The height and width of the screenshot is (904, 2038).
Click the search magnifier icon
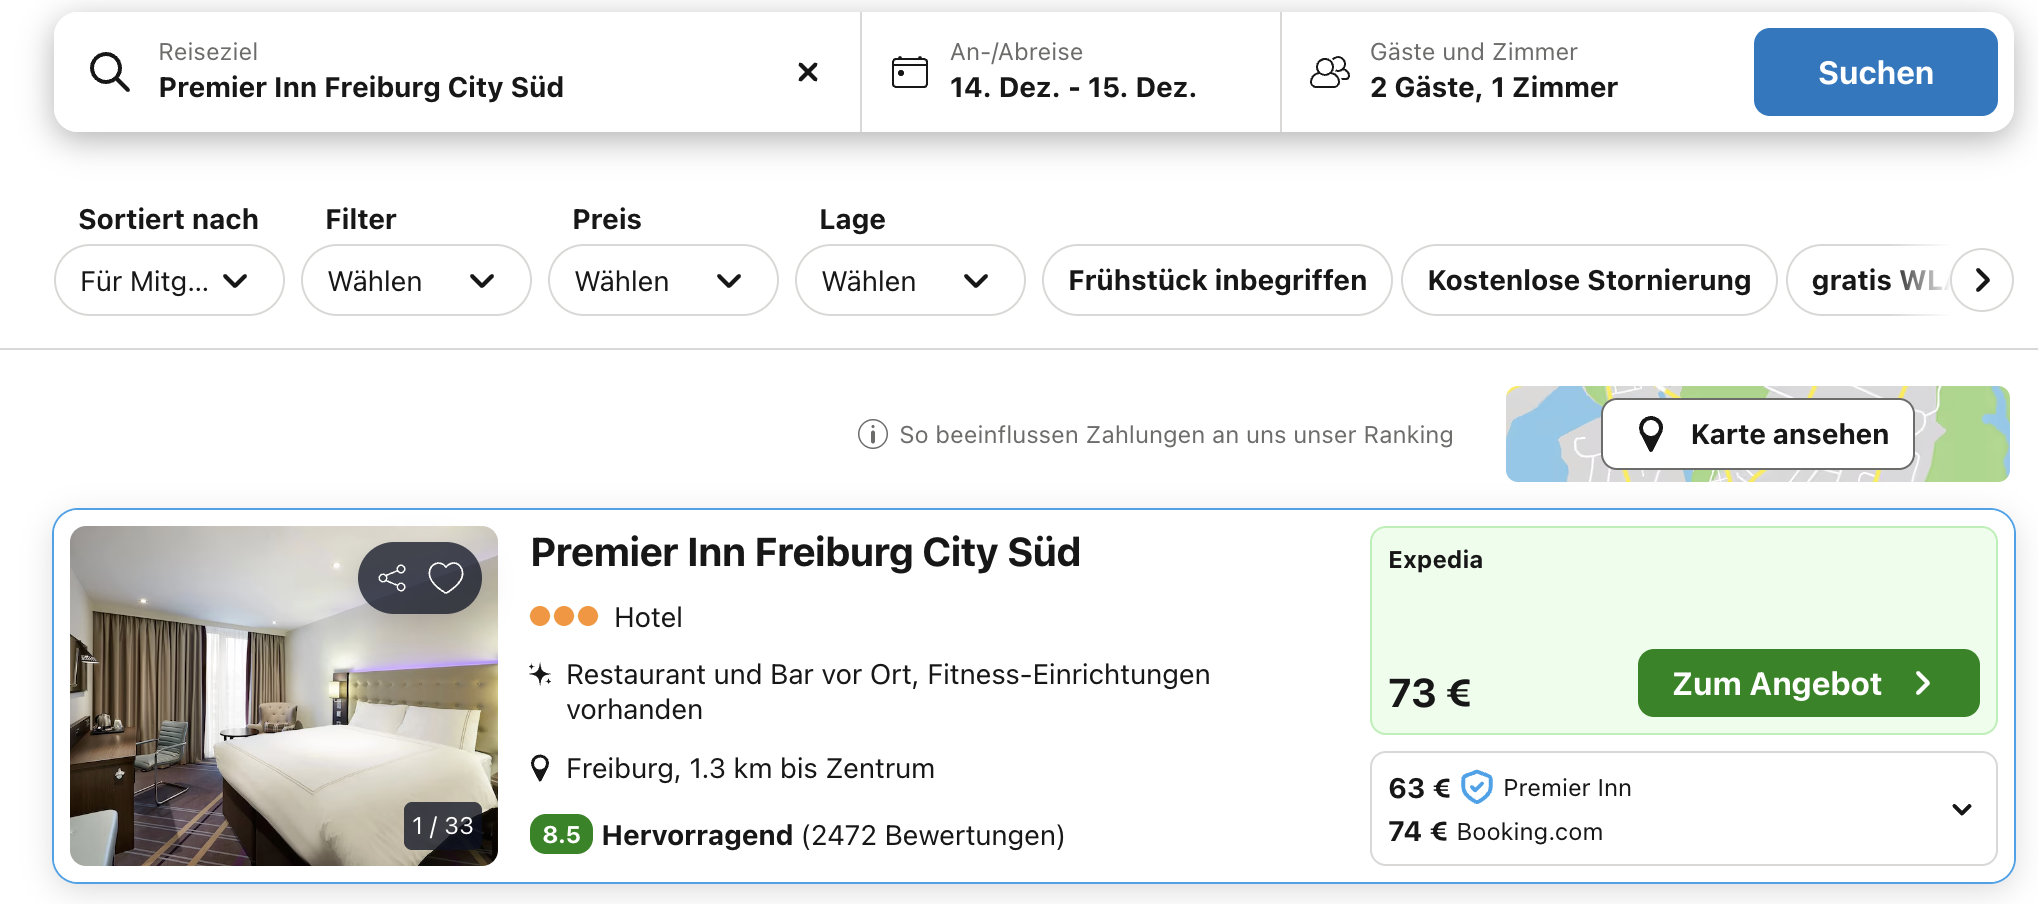(x=110, y=72)
